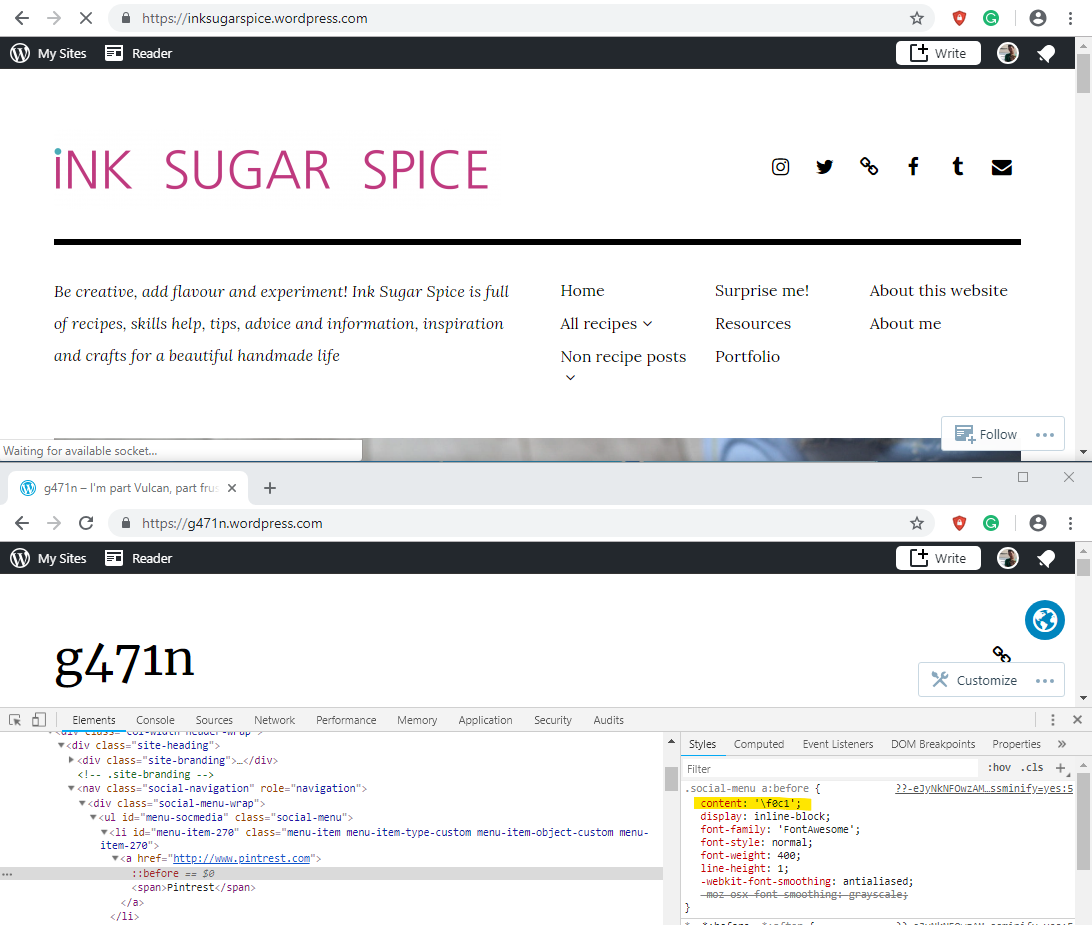Open Chrome profile icon in top window
Viewport: 1092px width, 925px height.
tap(1038, 18)
